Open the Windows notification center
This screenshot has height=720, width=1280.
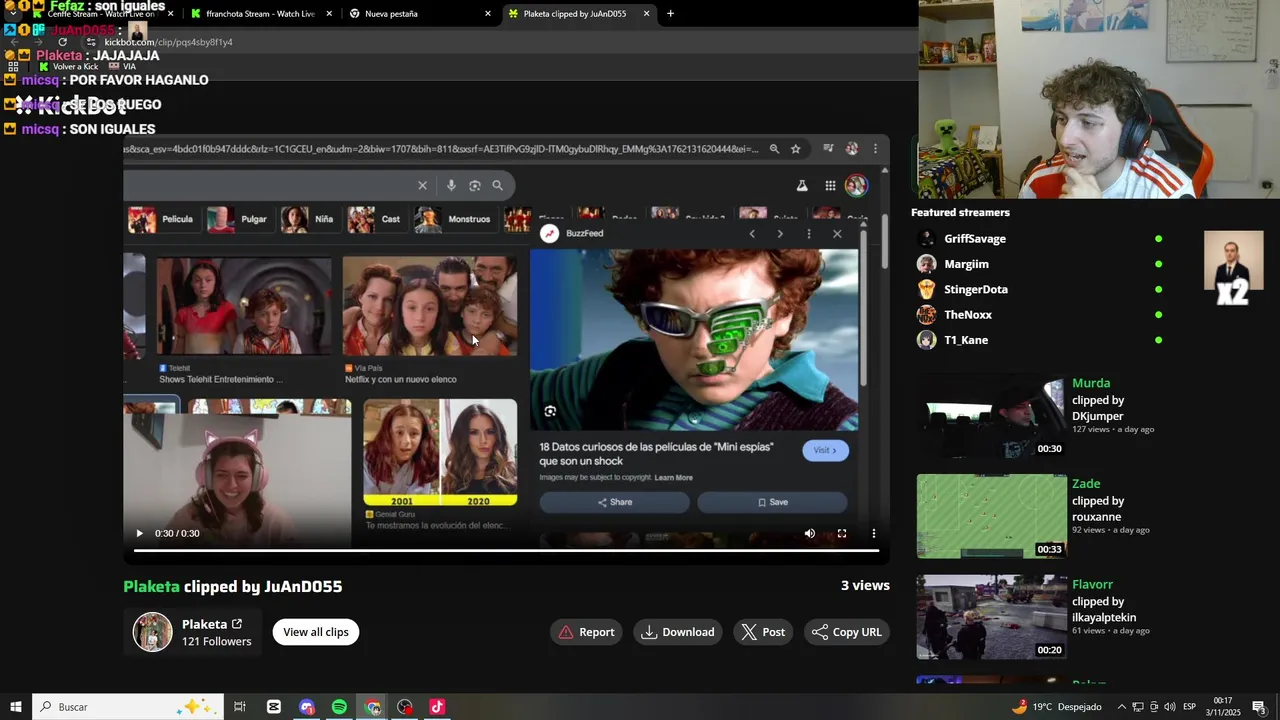click(x=1260, y=707)
